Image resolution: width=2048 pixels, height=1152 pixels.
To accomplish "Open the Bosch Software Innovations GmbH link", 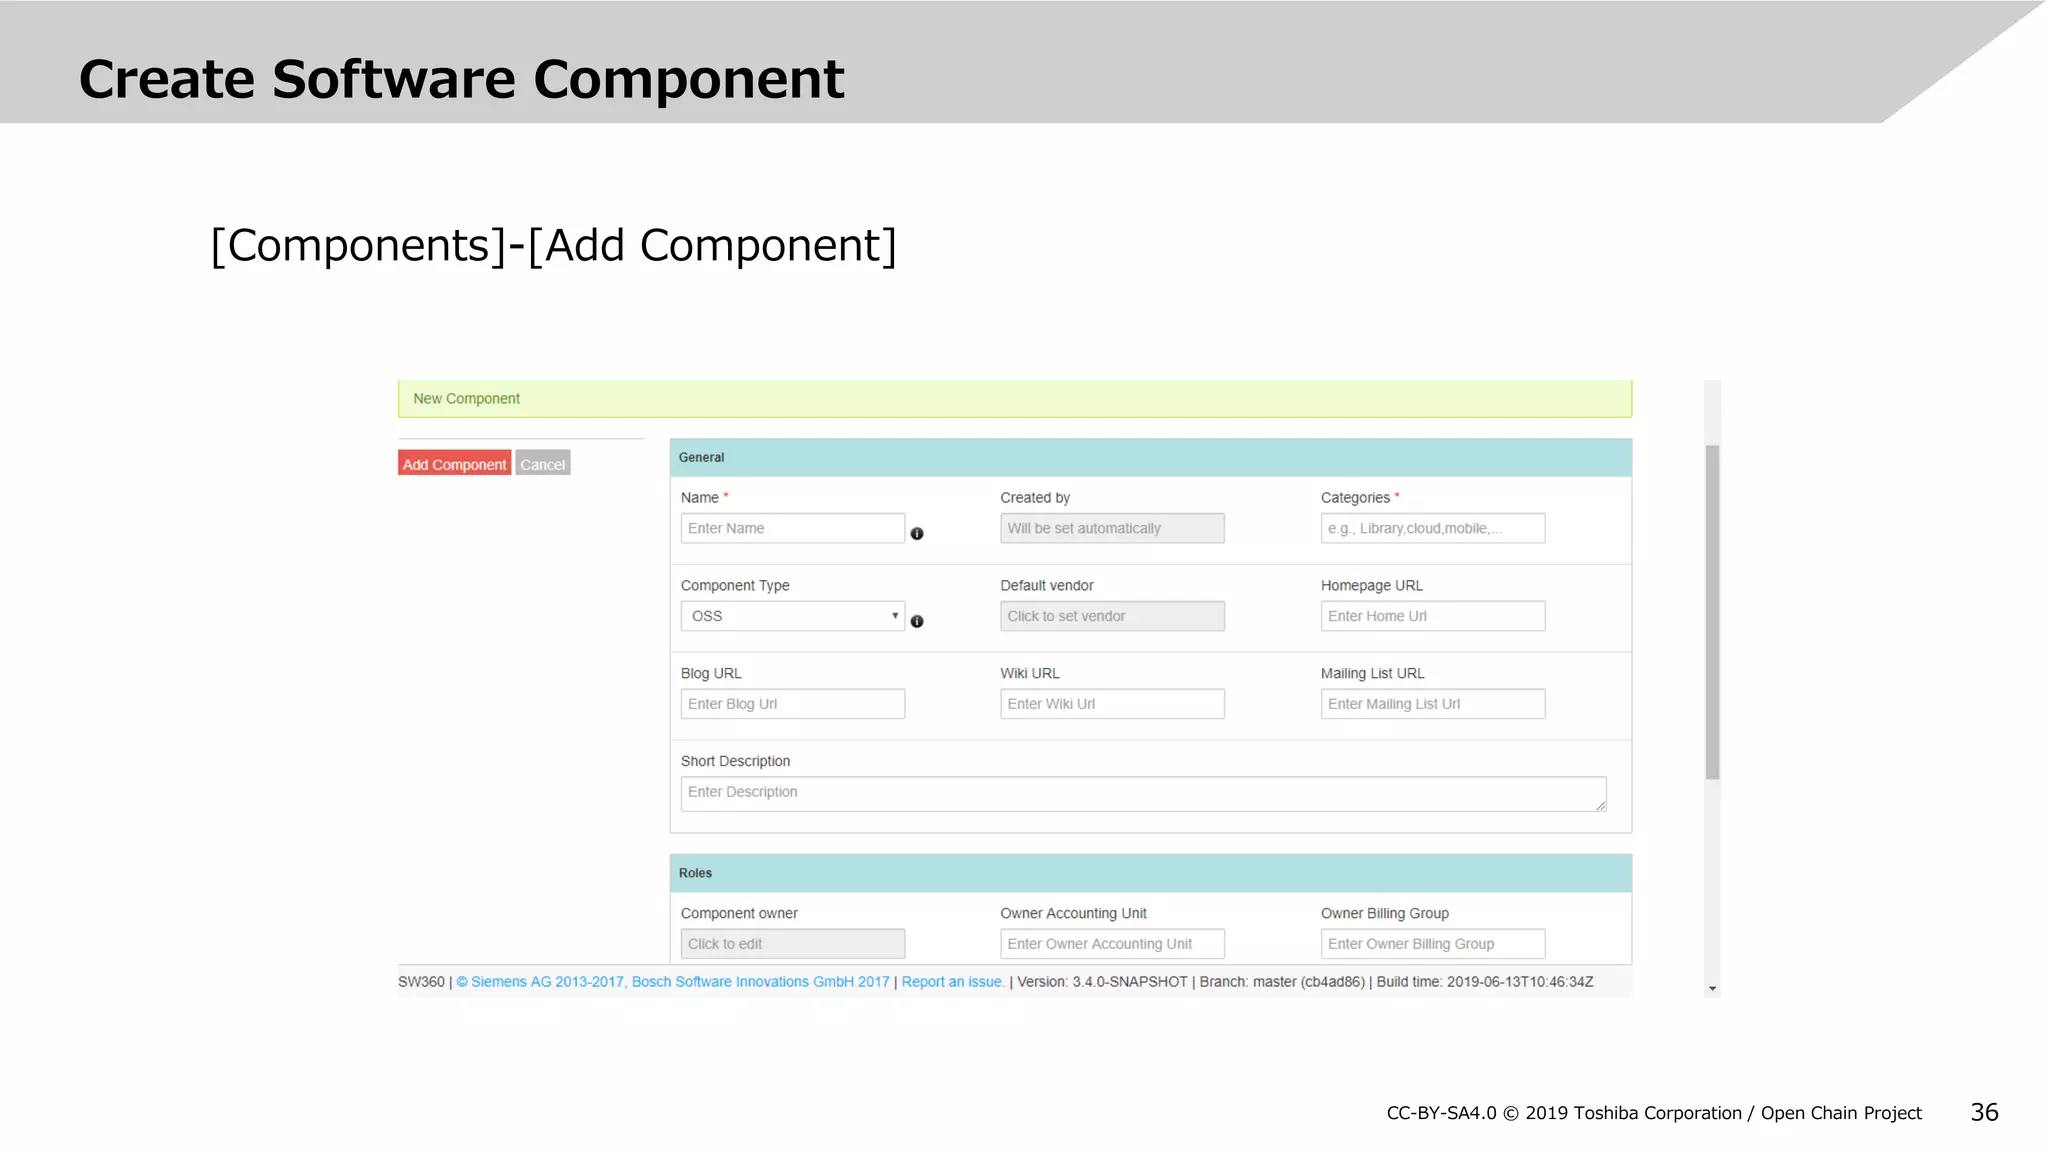I will pyautogui.click(x=760, y=982).
